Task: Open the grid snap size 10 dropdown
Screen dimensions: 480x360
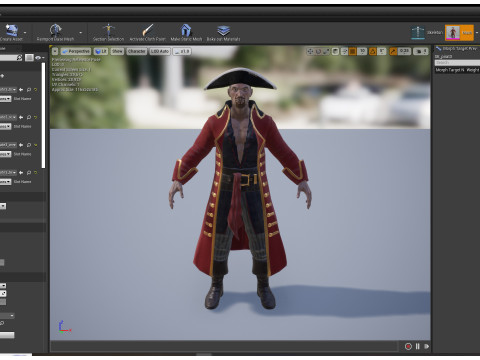Action: coord(362,51)
